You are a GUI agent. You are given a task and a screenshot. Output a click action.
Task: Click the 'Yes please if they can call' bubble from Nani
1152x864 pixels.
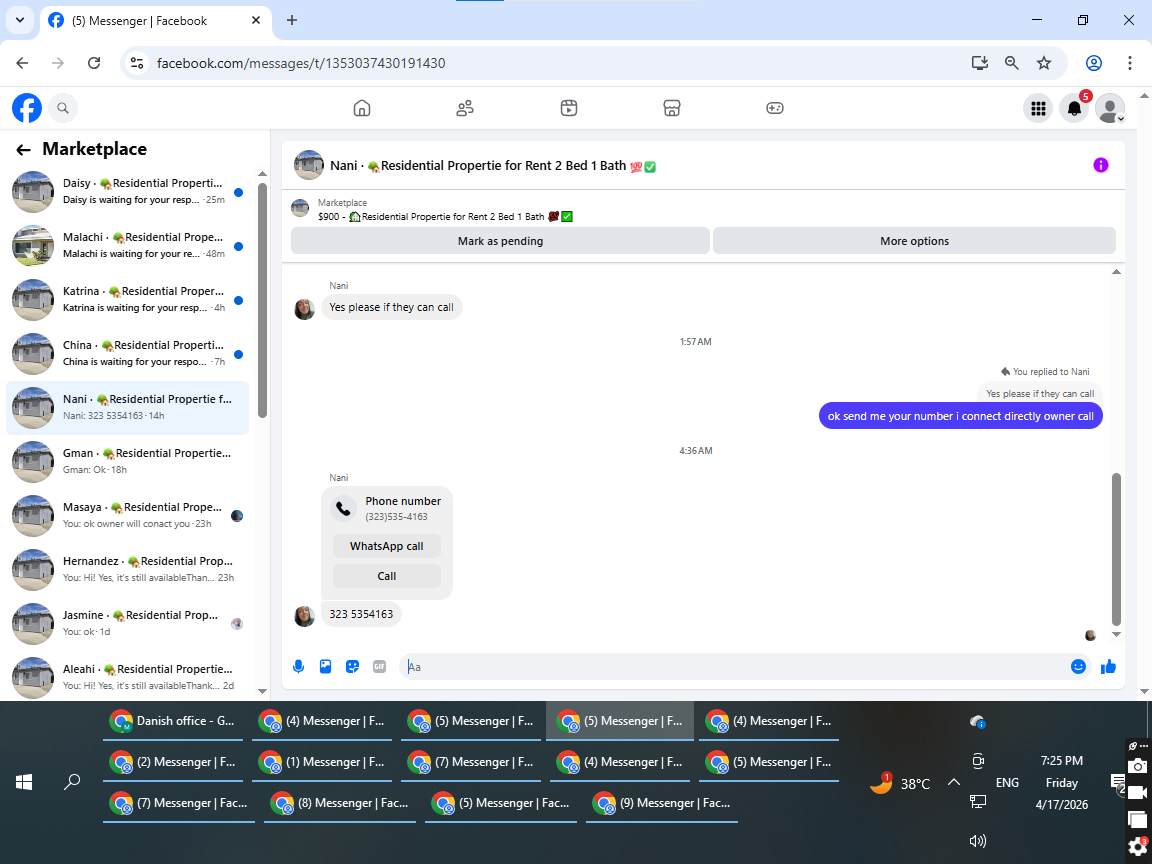[392, 307]
